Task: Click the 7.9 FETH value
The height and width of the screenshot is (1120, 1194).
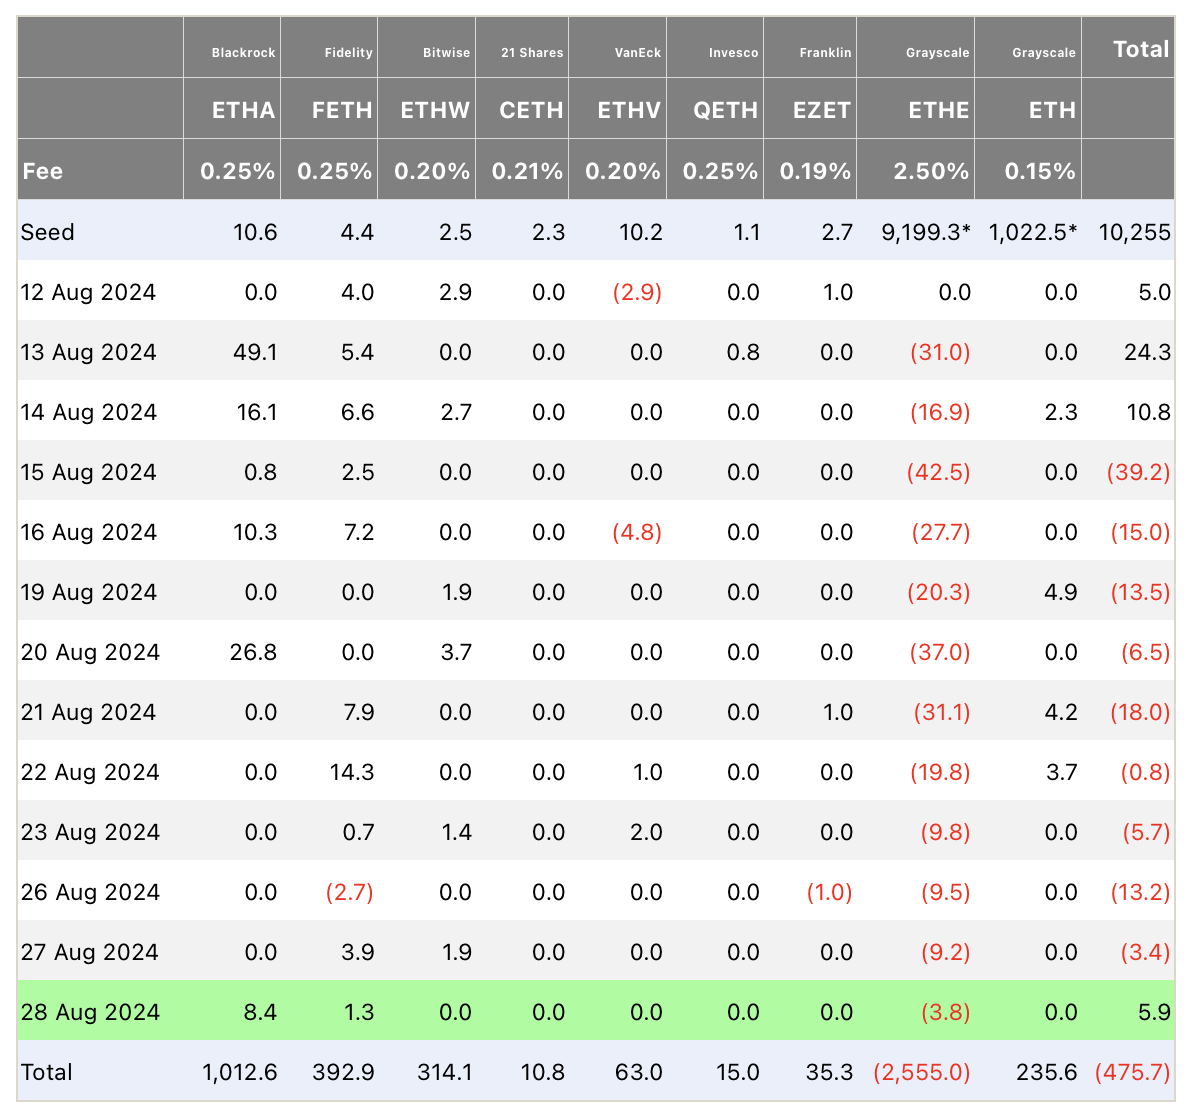Action: pyautogui.click(x=358, y=713)
